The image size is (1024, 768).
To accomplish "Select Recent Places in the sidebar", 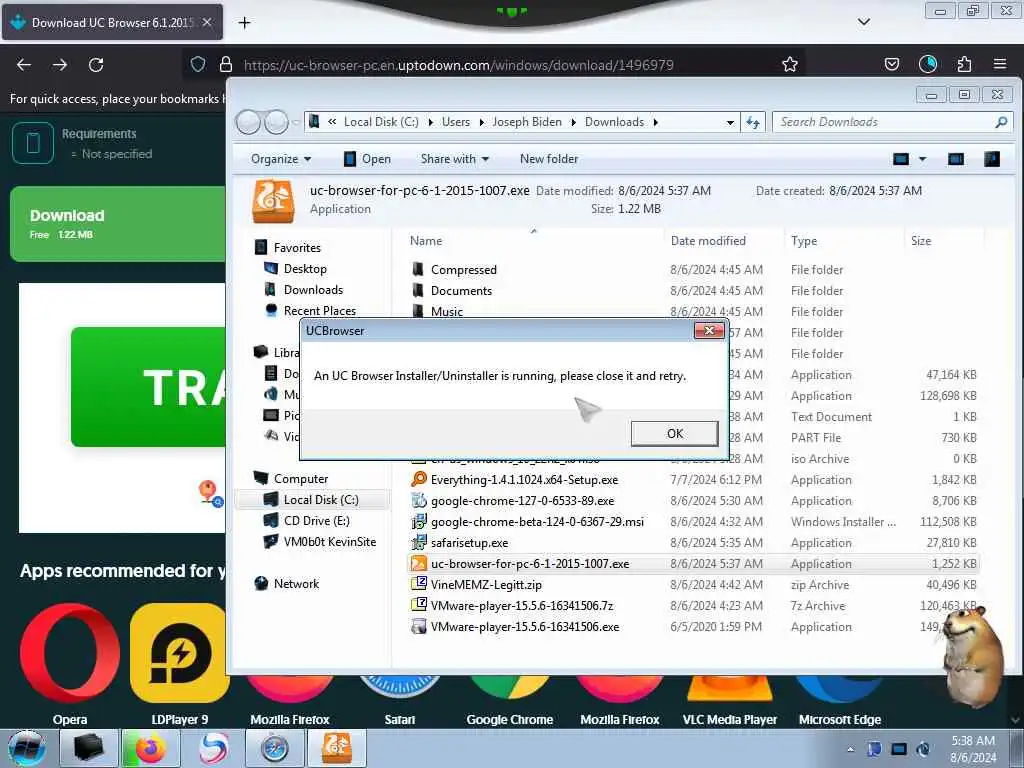I will [319, 310].
